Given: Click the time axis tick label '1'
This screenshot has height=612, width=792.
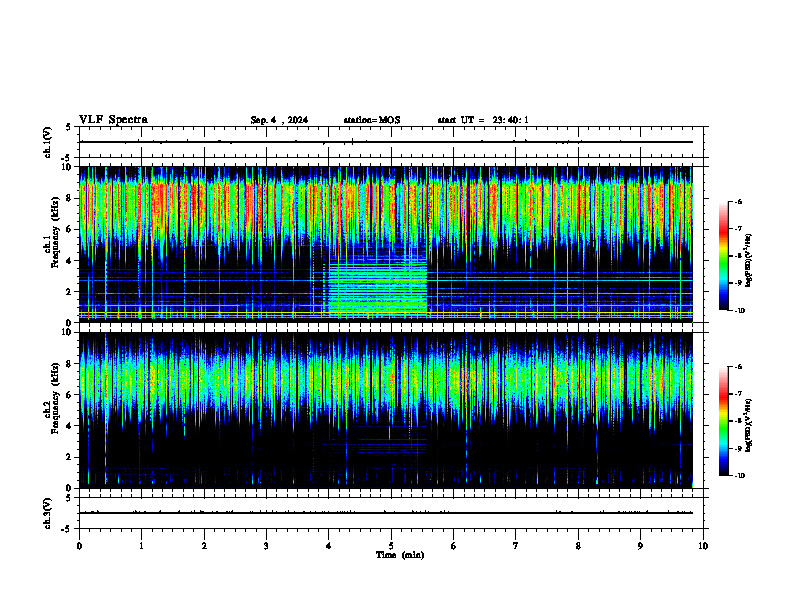Looking at the screenshot, I should (141, 546).
